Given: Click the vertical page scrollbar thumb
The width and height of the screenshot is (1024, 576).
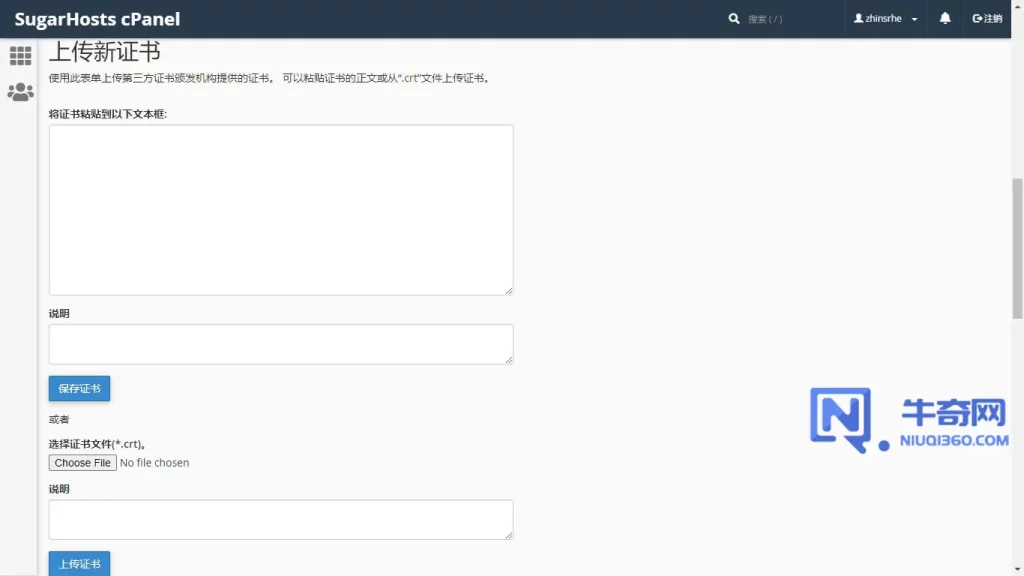Looking at the screenshot, I should click(1017, 248).
